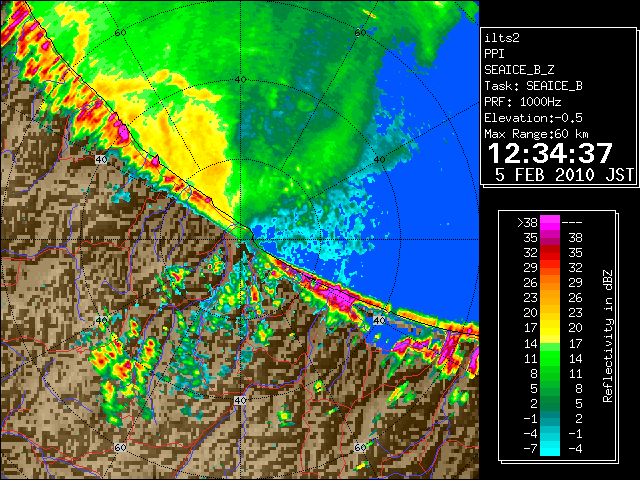640x480 pixels.
Task: Click the product name "SEAICE_B_Z"
Action: coord(519,70)
